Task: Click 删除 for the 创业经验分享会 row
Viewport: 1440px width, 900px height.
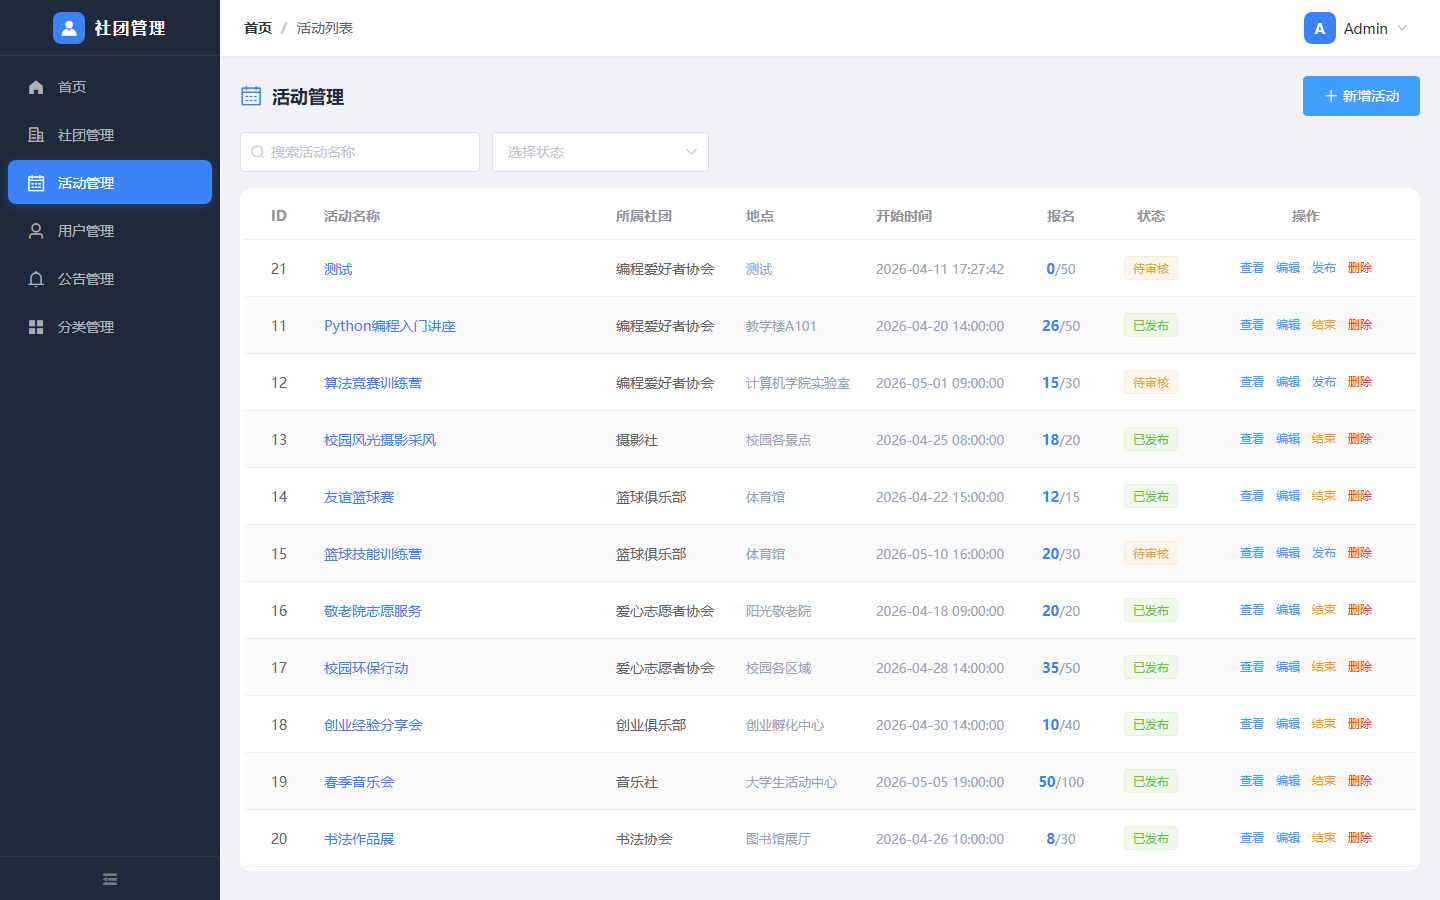Action: coord(1360,724)
